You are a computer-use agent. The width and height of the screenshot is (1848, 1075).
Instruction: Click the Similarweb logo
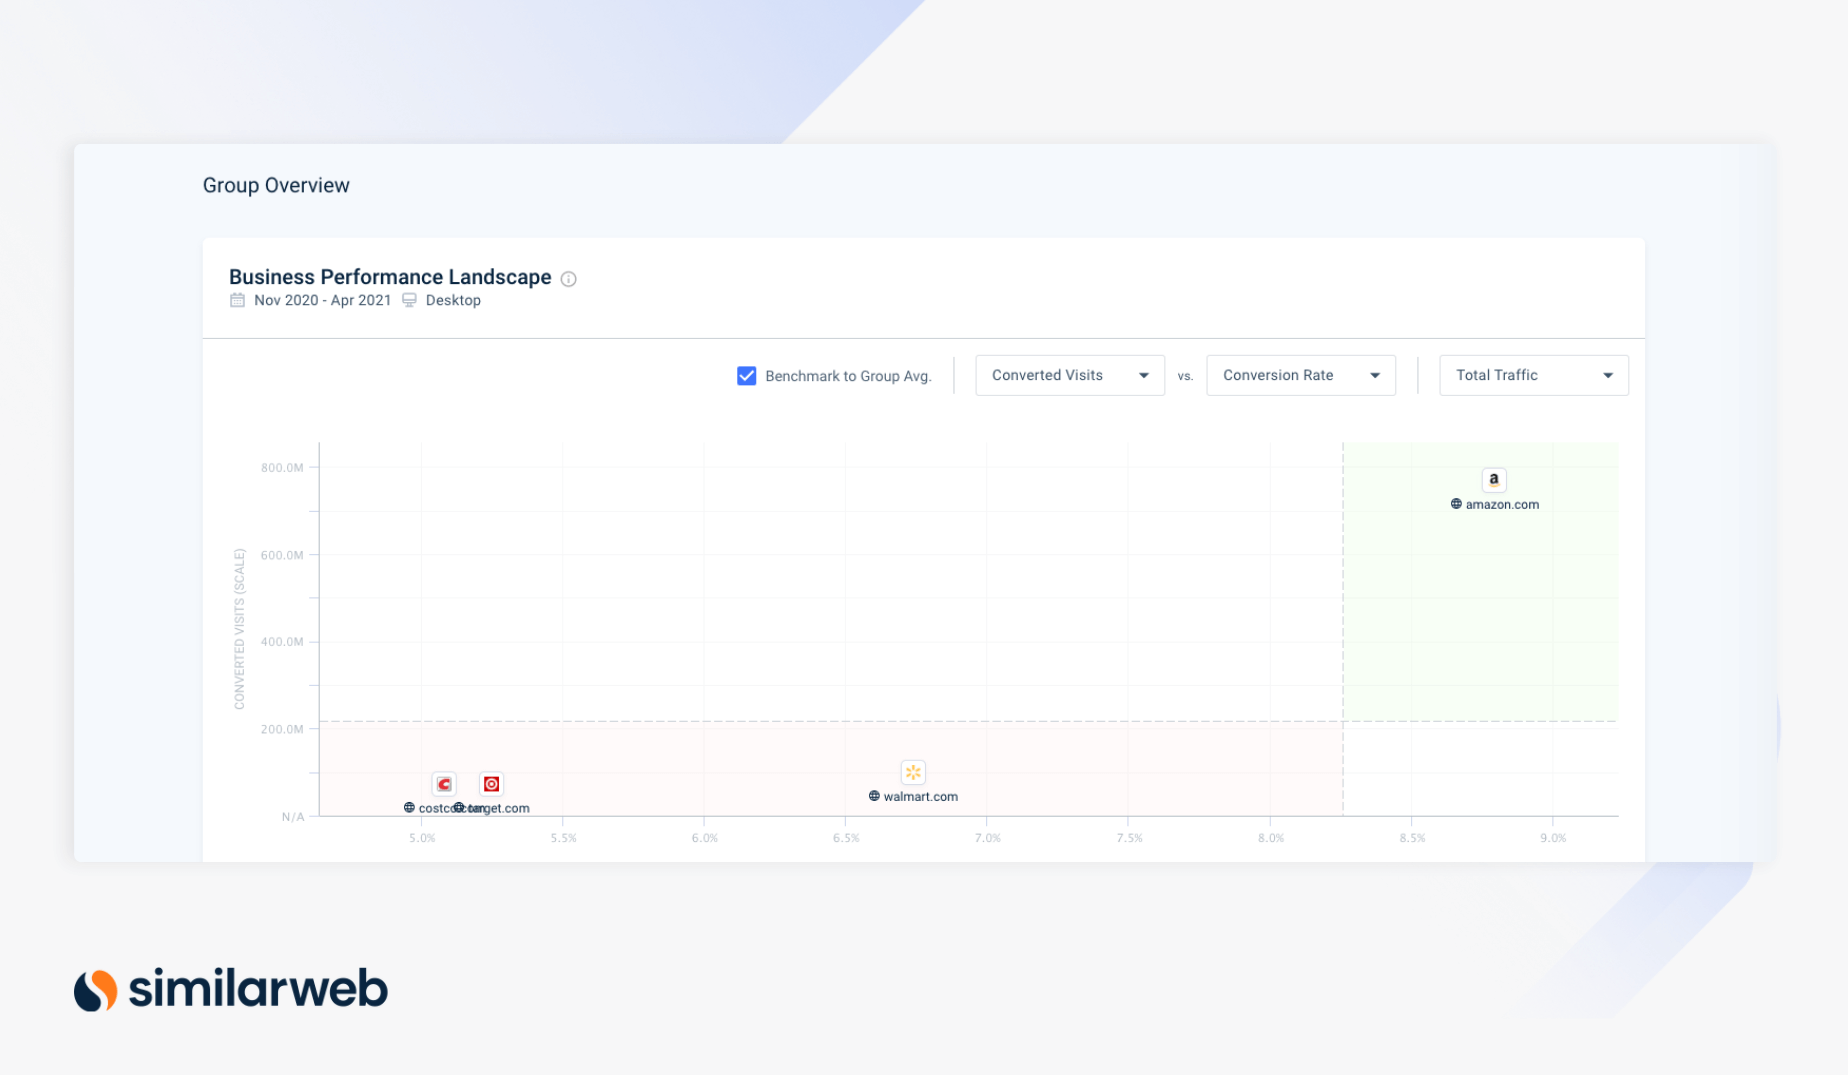231,989
